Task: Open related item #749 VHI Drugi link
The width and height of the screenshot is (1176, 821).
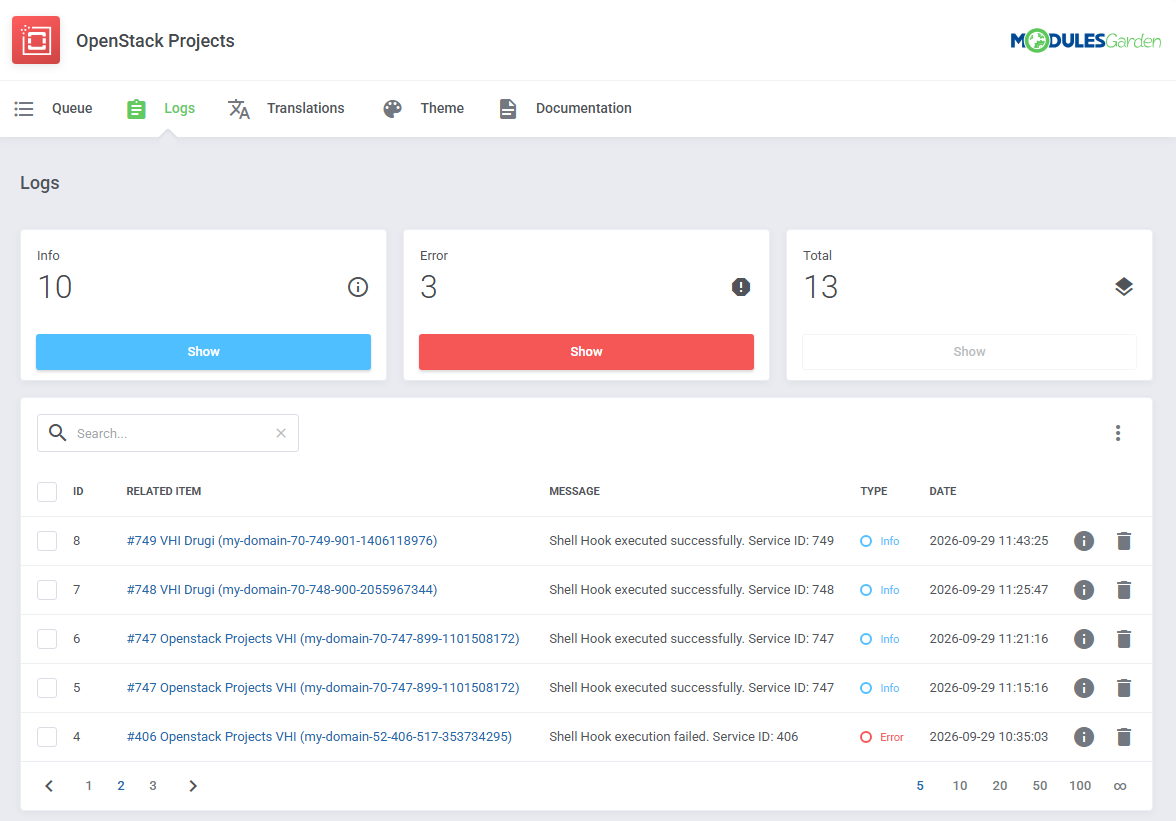Action: point(282,541)
